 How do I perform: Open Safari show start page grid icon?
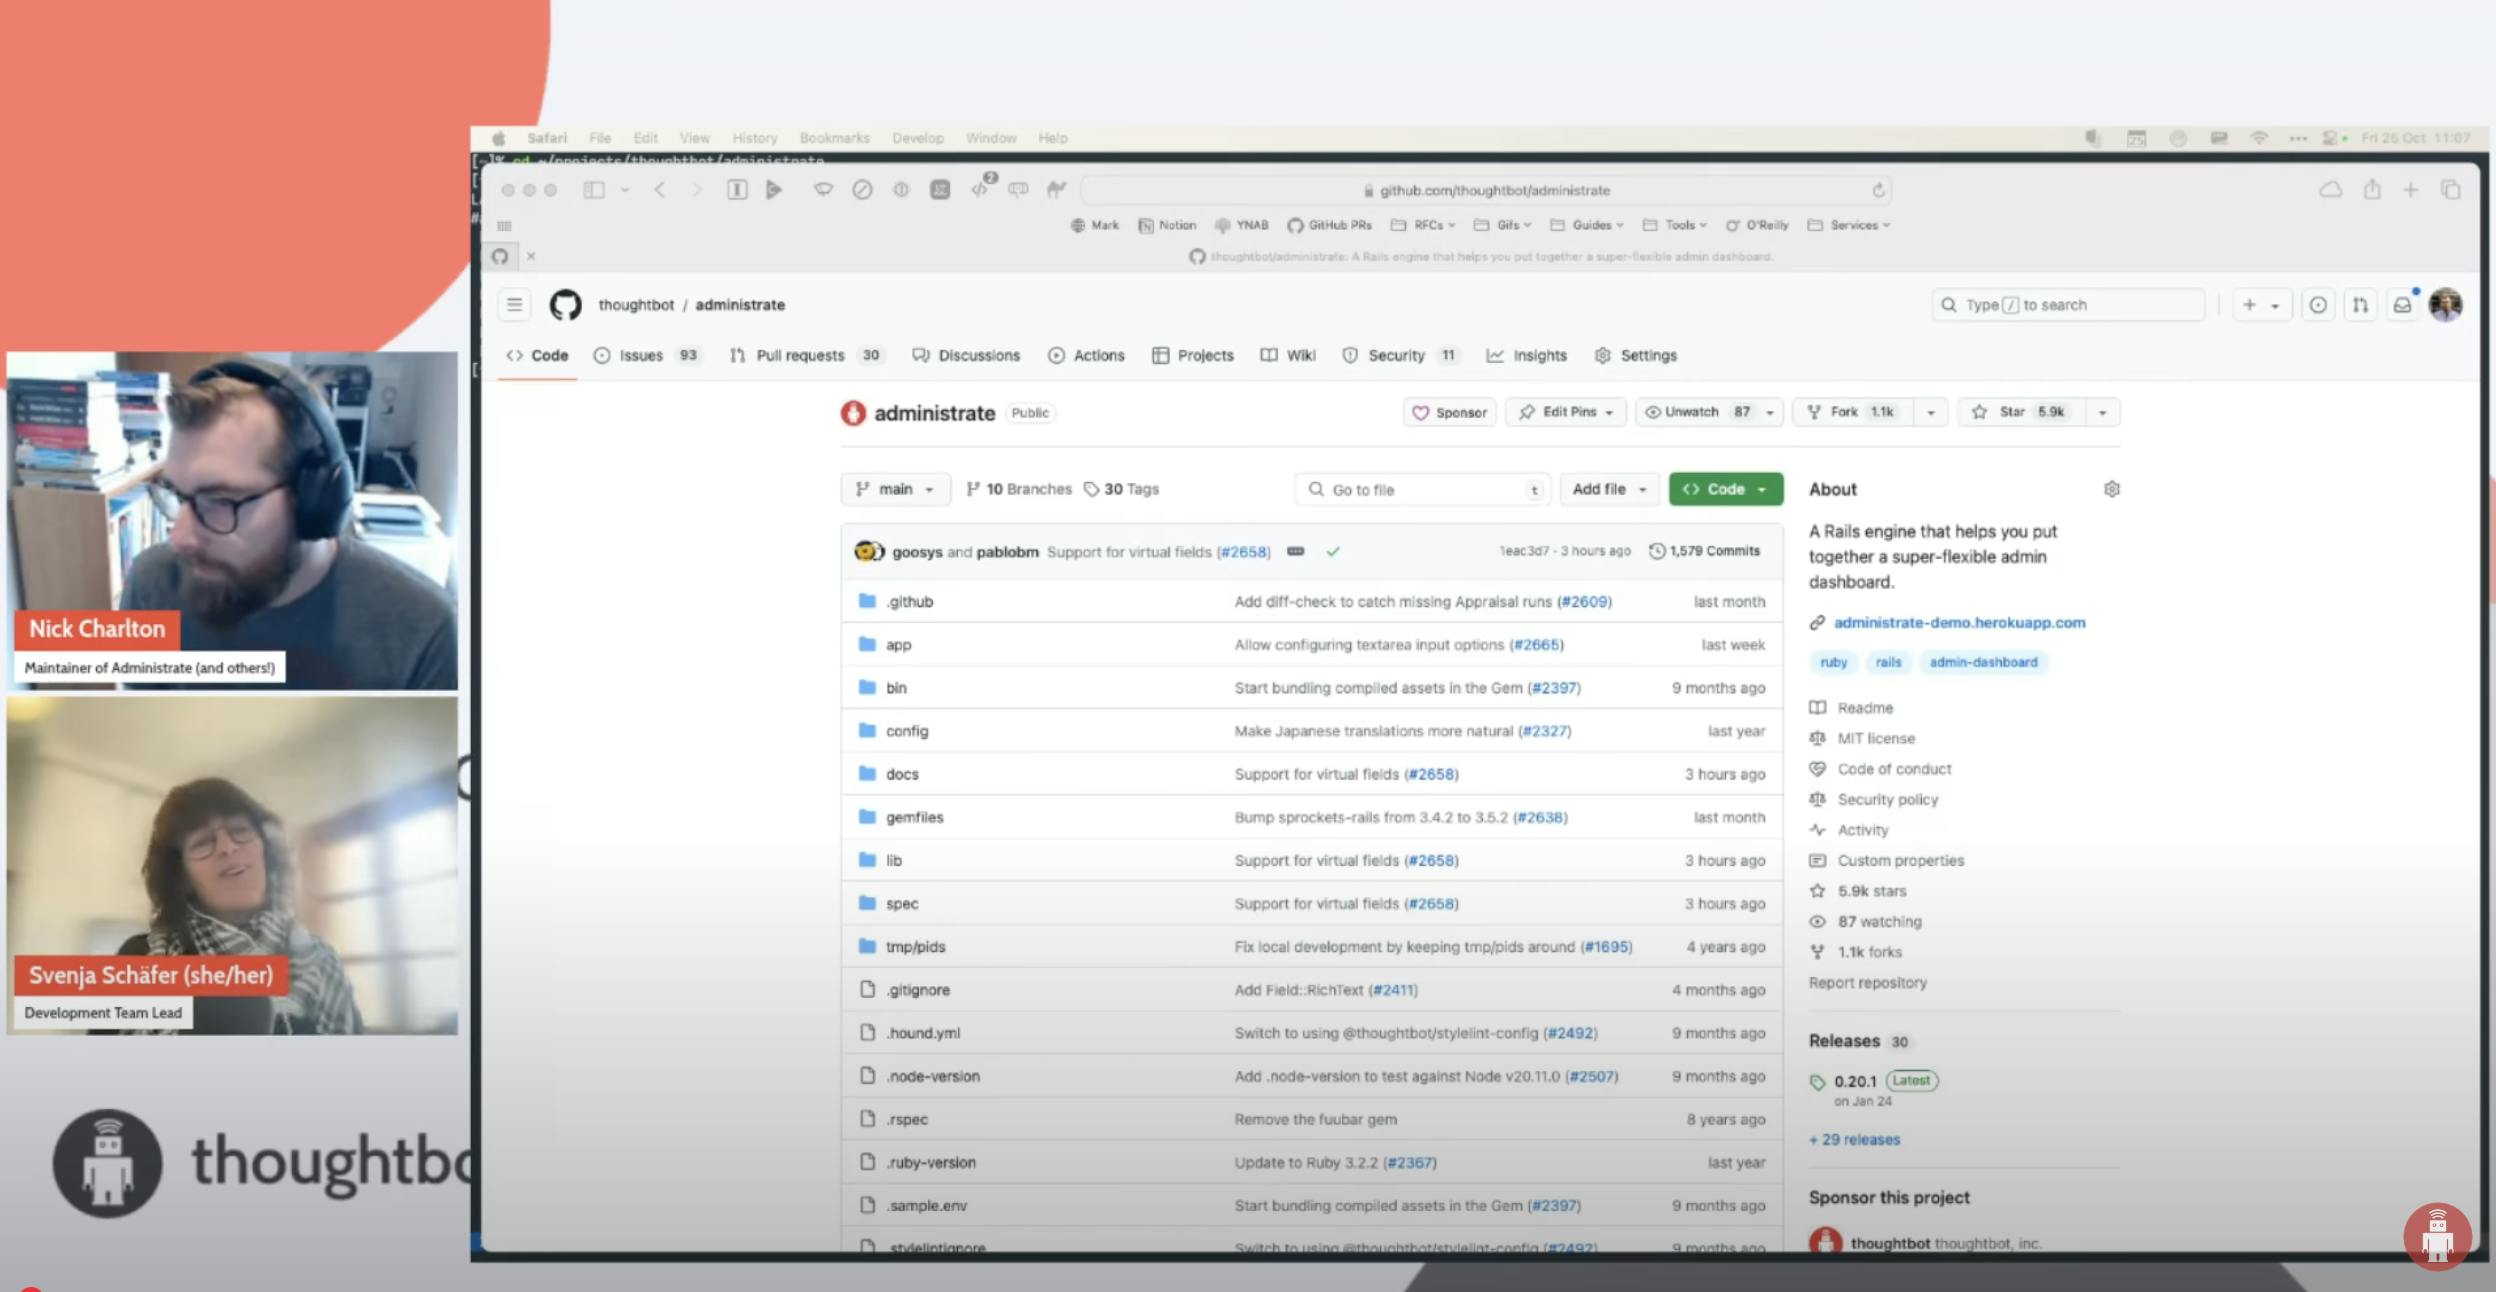pyautogui.click(x=504, y=226)
